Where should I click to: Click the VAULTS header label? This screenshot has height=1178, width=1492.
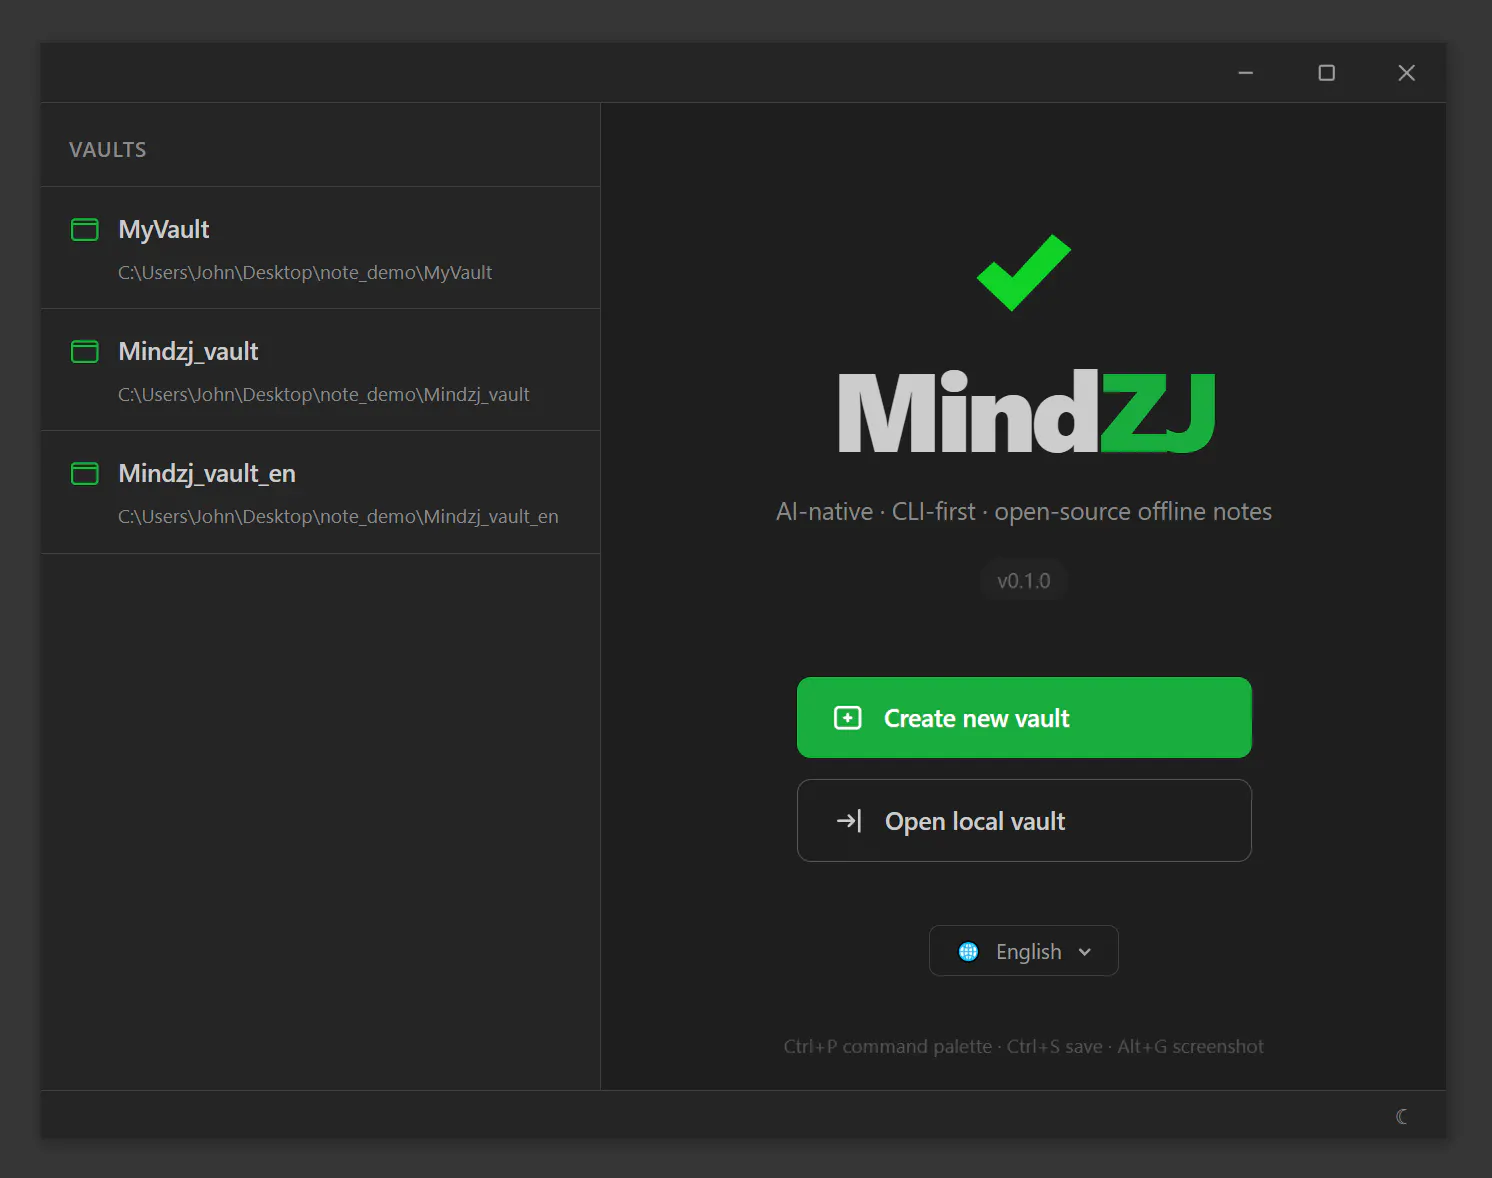[108, 150]
